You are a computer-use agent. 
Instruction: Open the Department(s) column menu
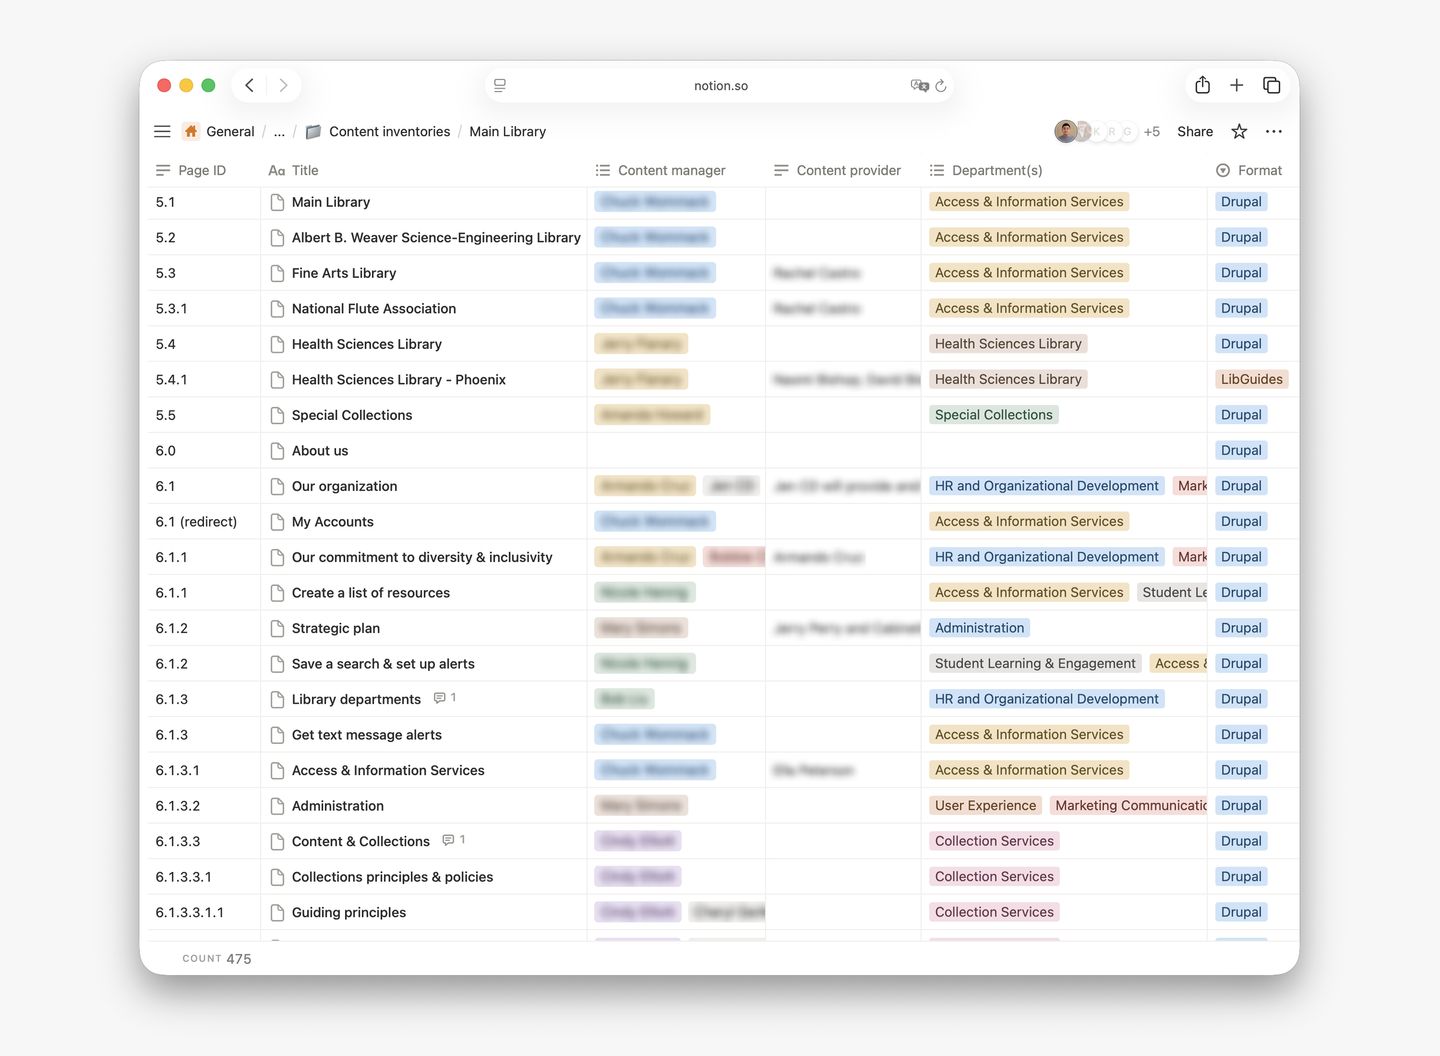coord(935,170)
